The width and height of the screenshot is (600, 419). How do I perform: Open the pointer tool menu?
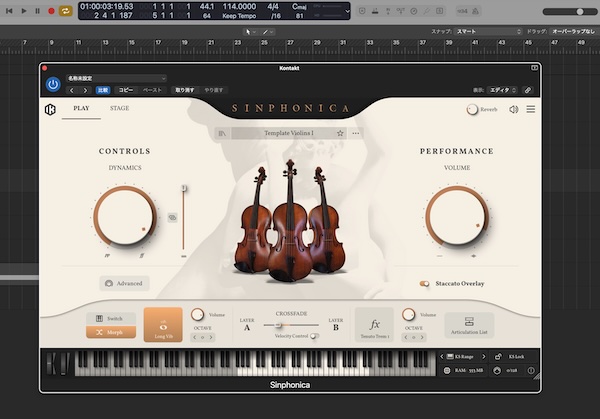250,32
